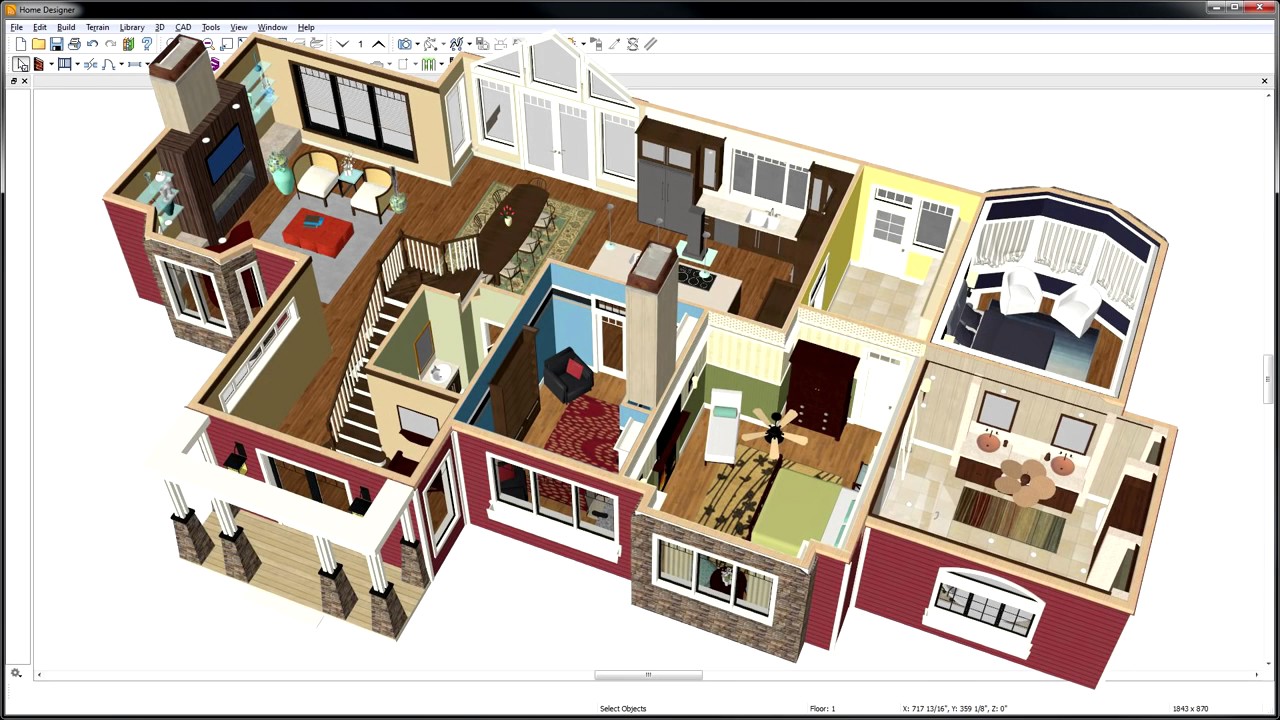Open dropdown beside the green fence icon
Viewport: 1280px width, 720px height.
click(x=441, y=65)
